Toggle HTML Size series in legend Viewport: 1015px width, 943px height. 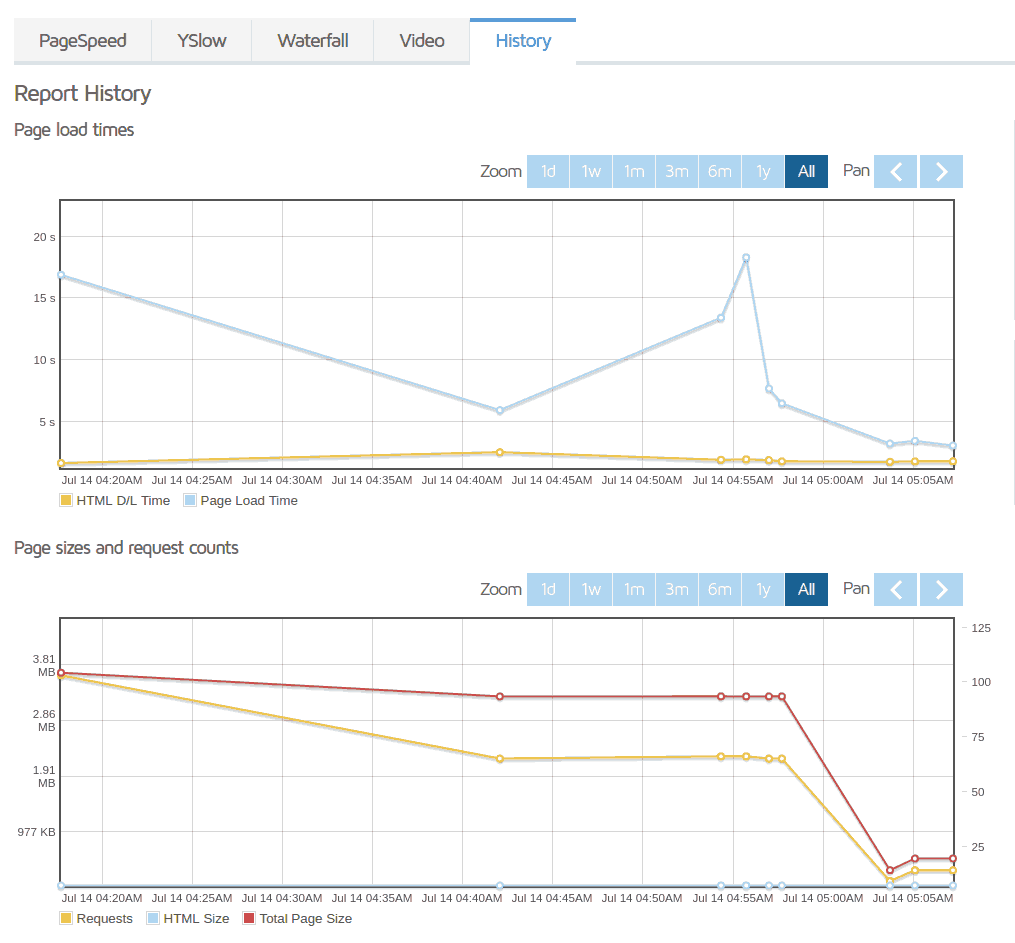point(188,918)
